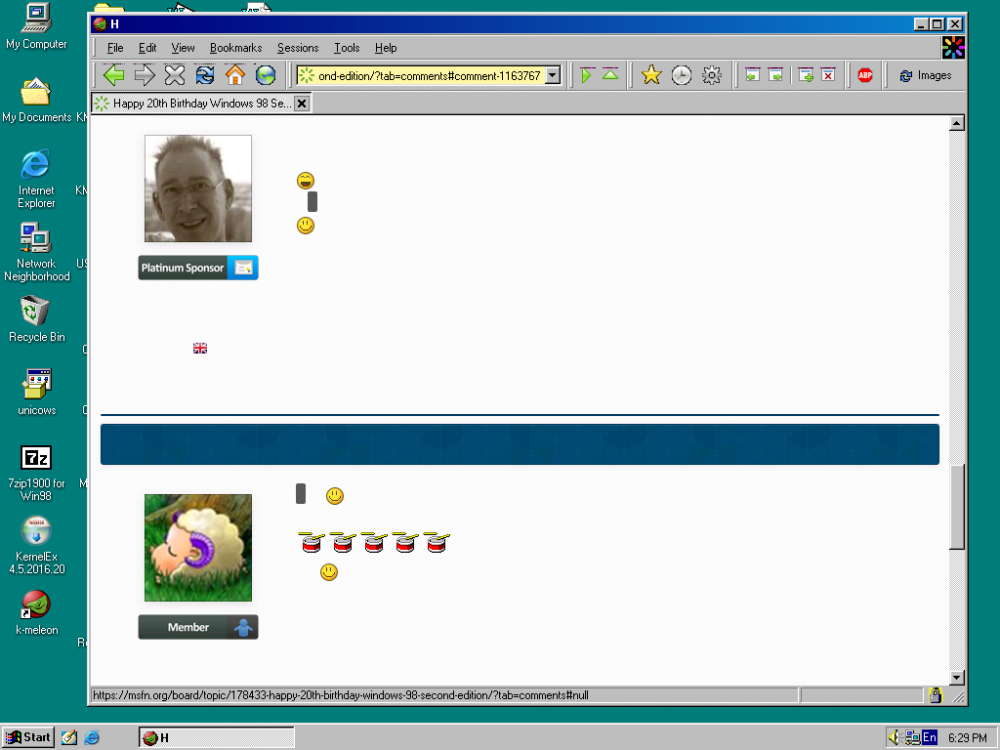Viewport: 1000px width, 750px height.
Task: Open Preferences with the gear icon
Action: [x=710, y=74]
